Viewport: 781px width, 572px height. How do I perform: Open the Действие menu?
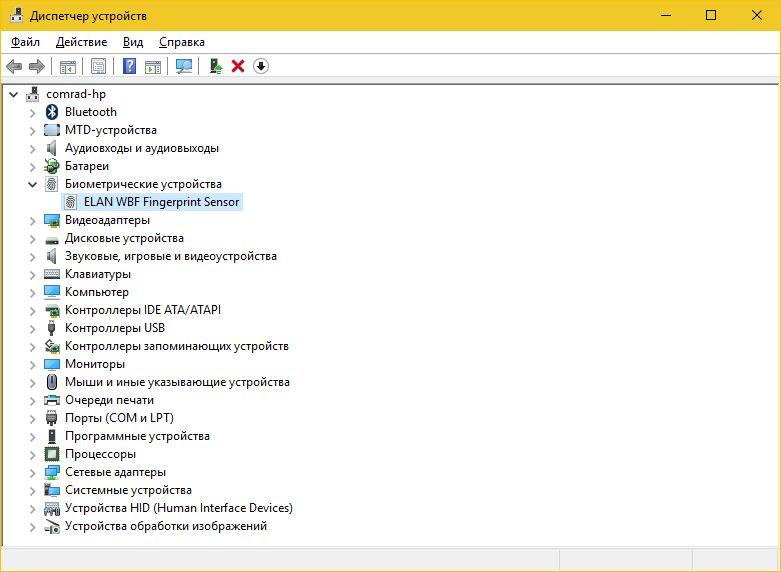coord(81,42)
